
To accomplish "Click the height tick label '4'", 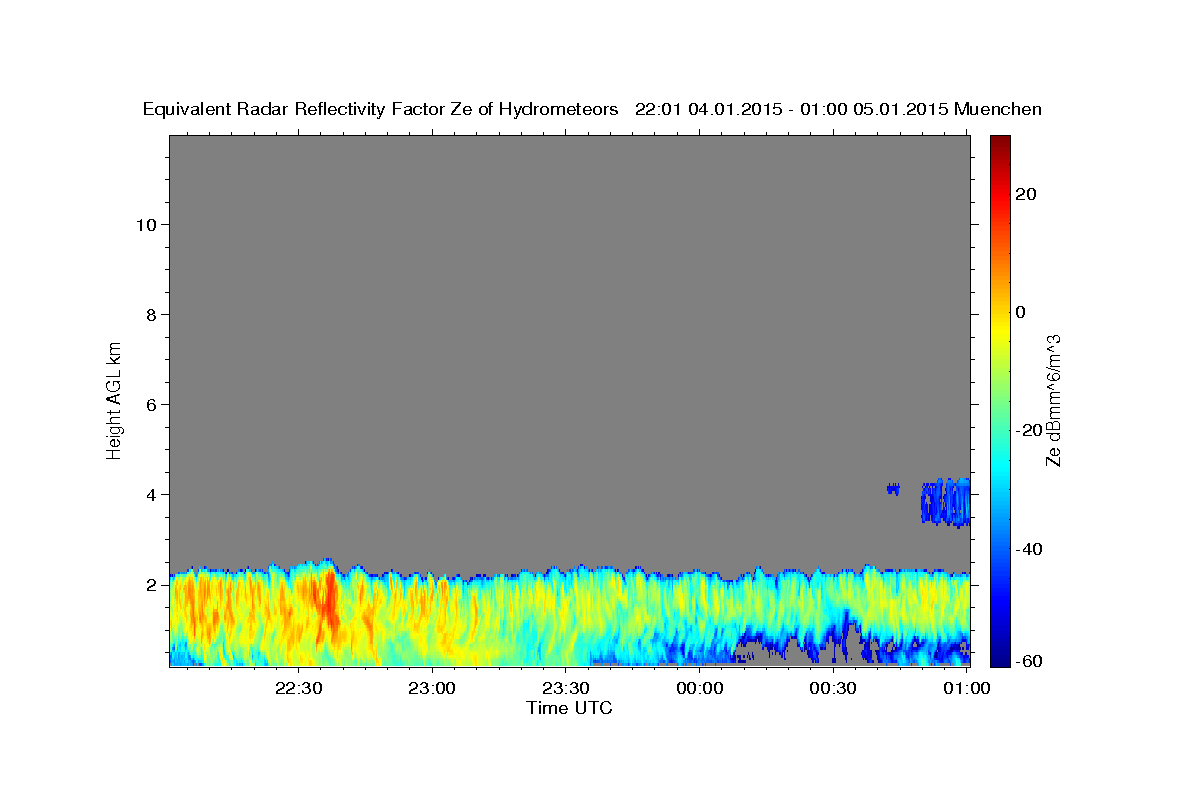I will click(150, 494).
